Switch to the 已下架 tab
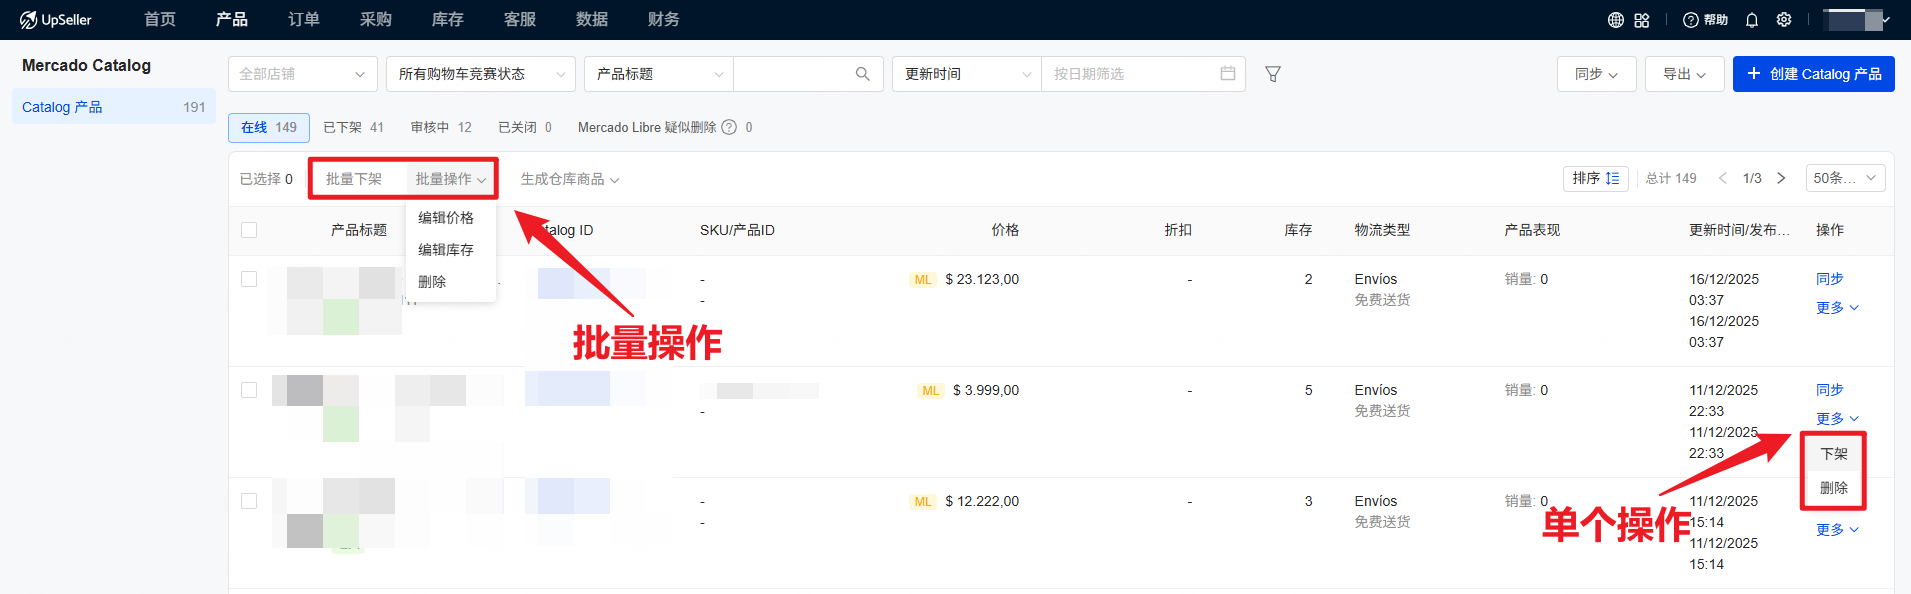This screenshot has width=1911, height=594. (x=353, y=127)
